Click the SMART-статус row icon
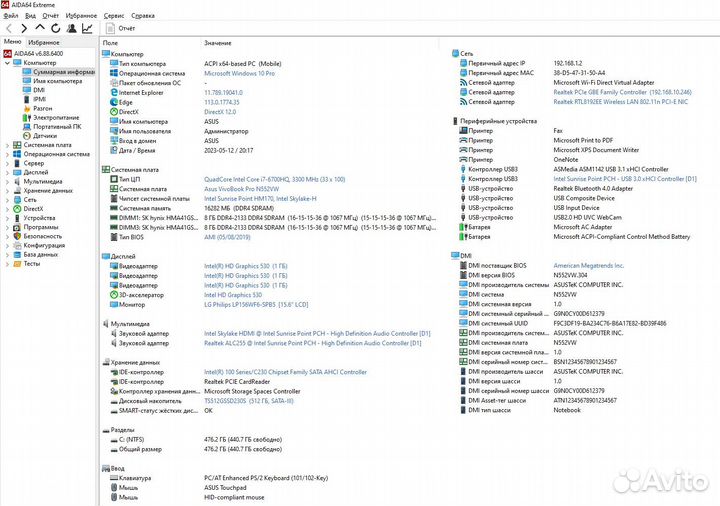This screenshot has height=506, width=720. click(x=114, y=411)
